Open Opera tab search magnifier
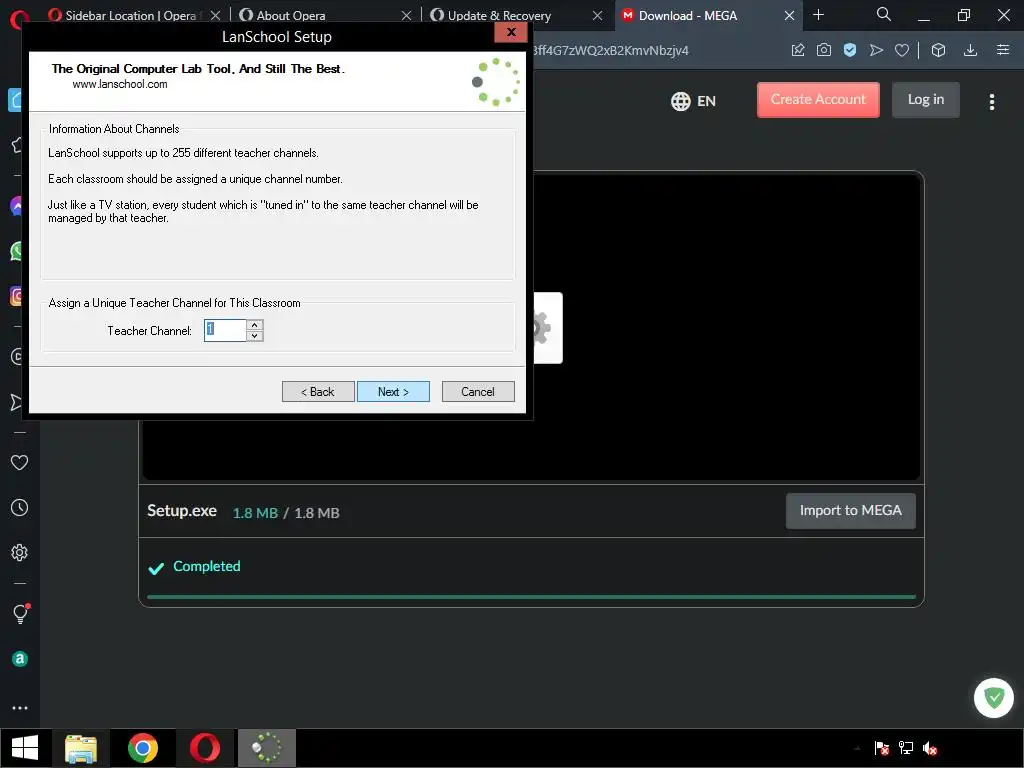Image resolution: width=1024 pixels, height=768 pixels. tap(883, 14)
